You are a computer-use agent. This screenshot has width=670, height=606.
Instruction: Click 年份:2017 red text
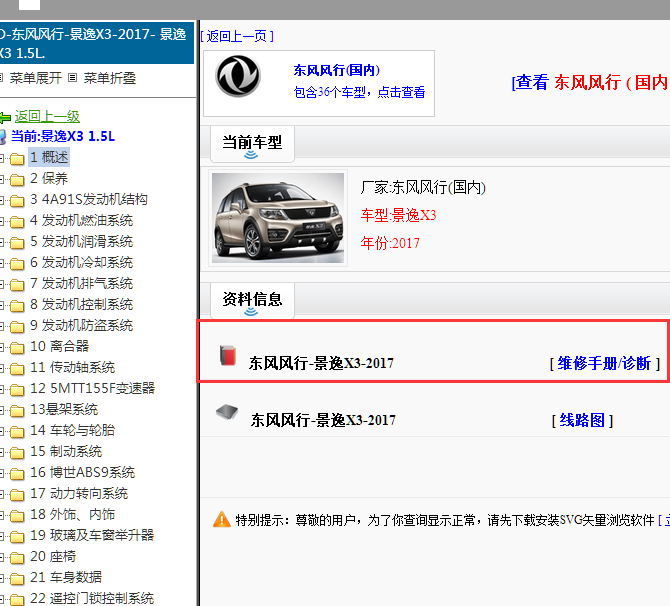pyautogui.click(x=390, y=243)
